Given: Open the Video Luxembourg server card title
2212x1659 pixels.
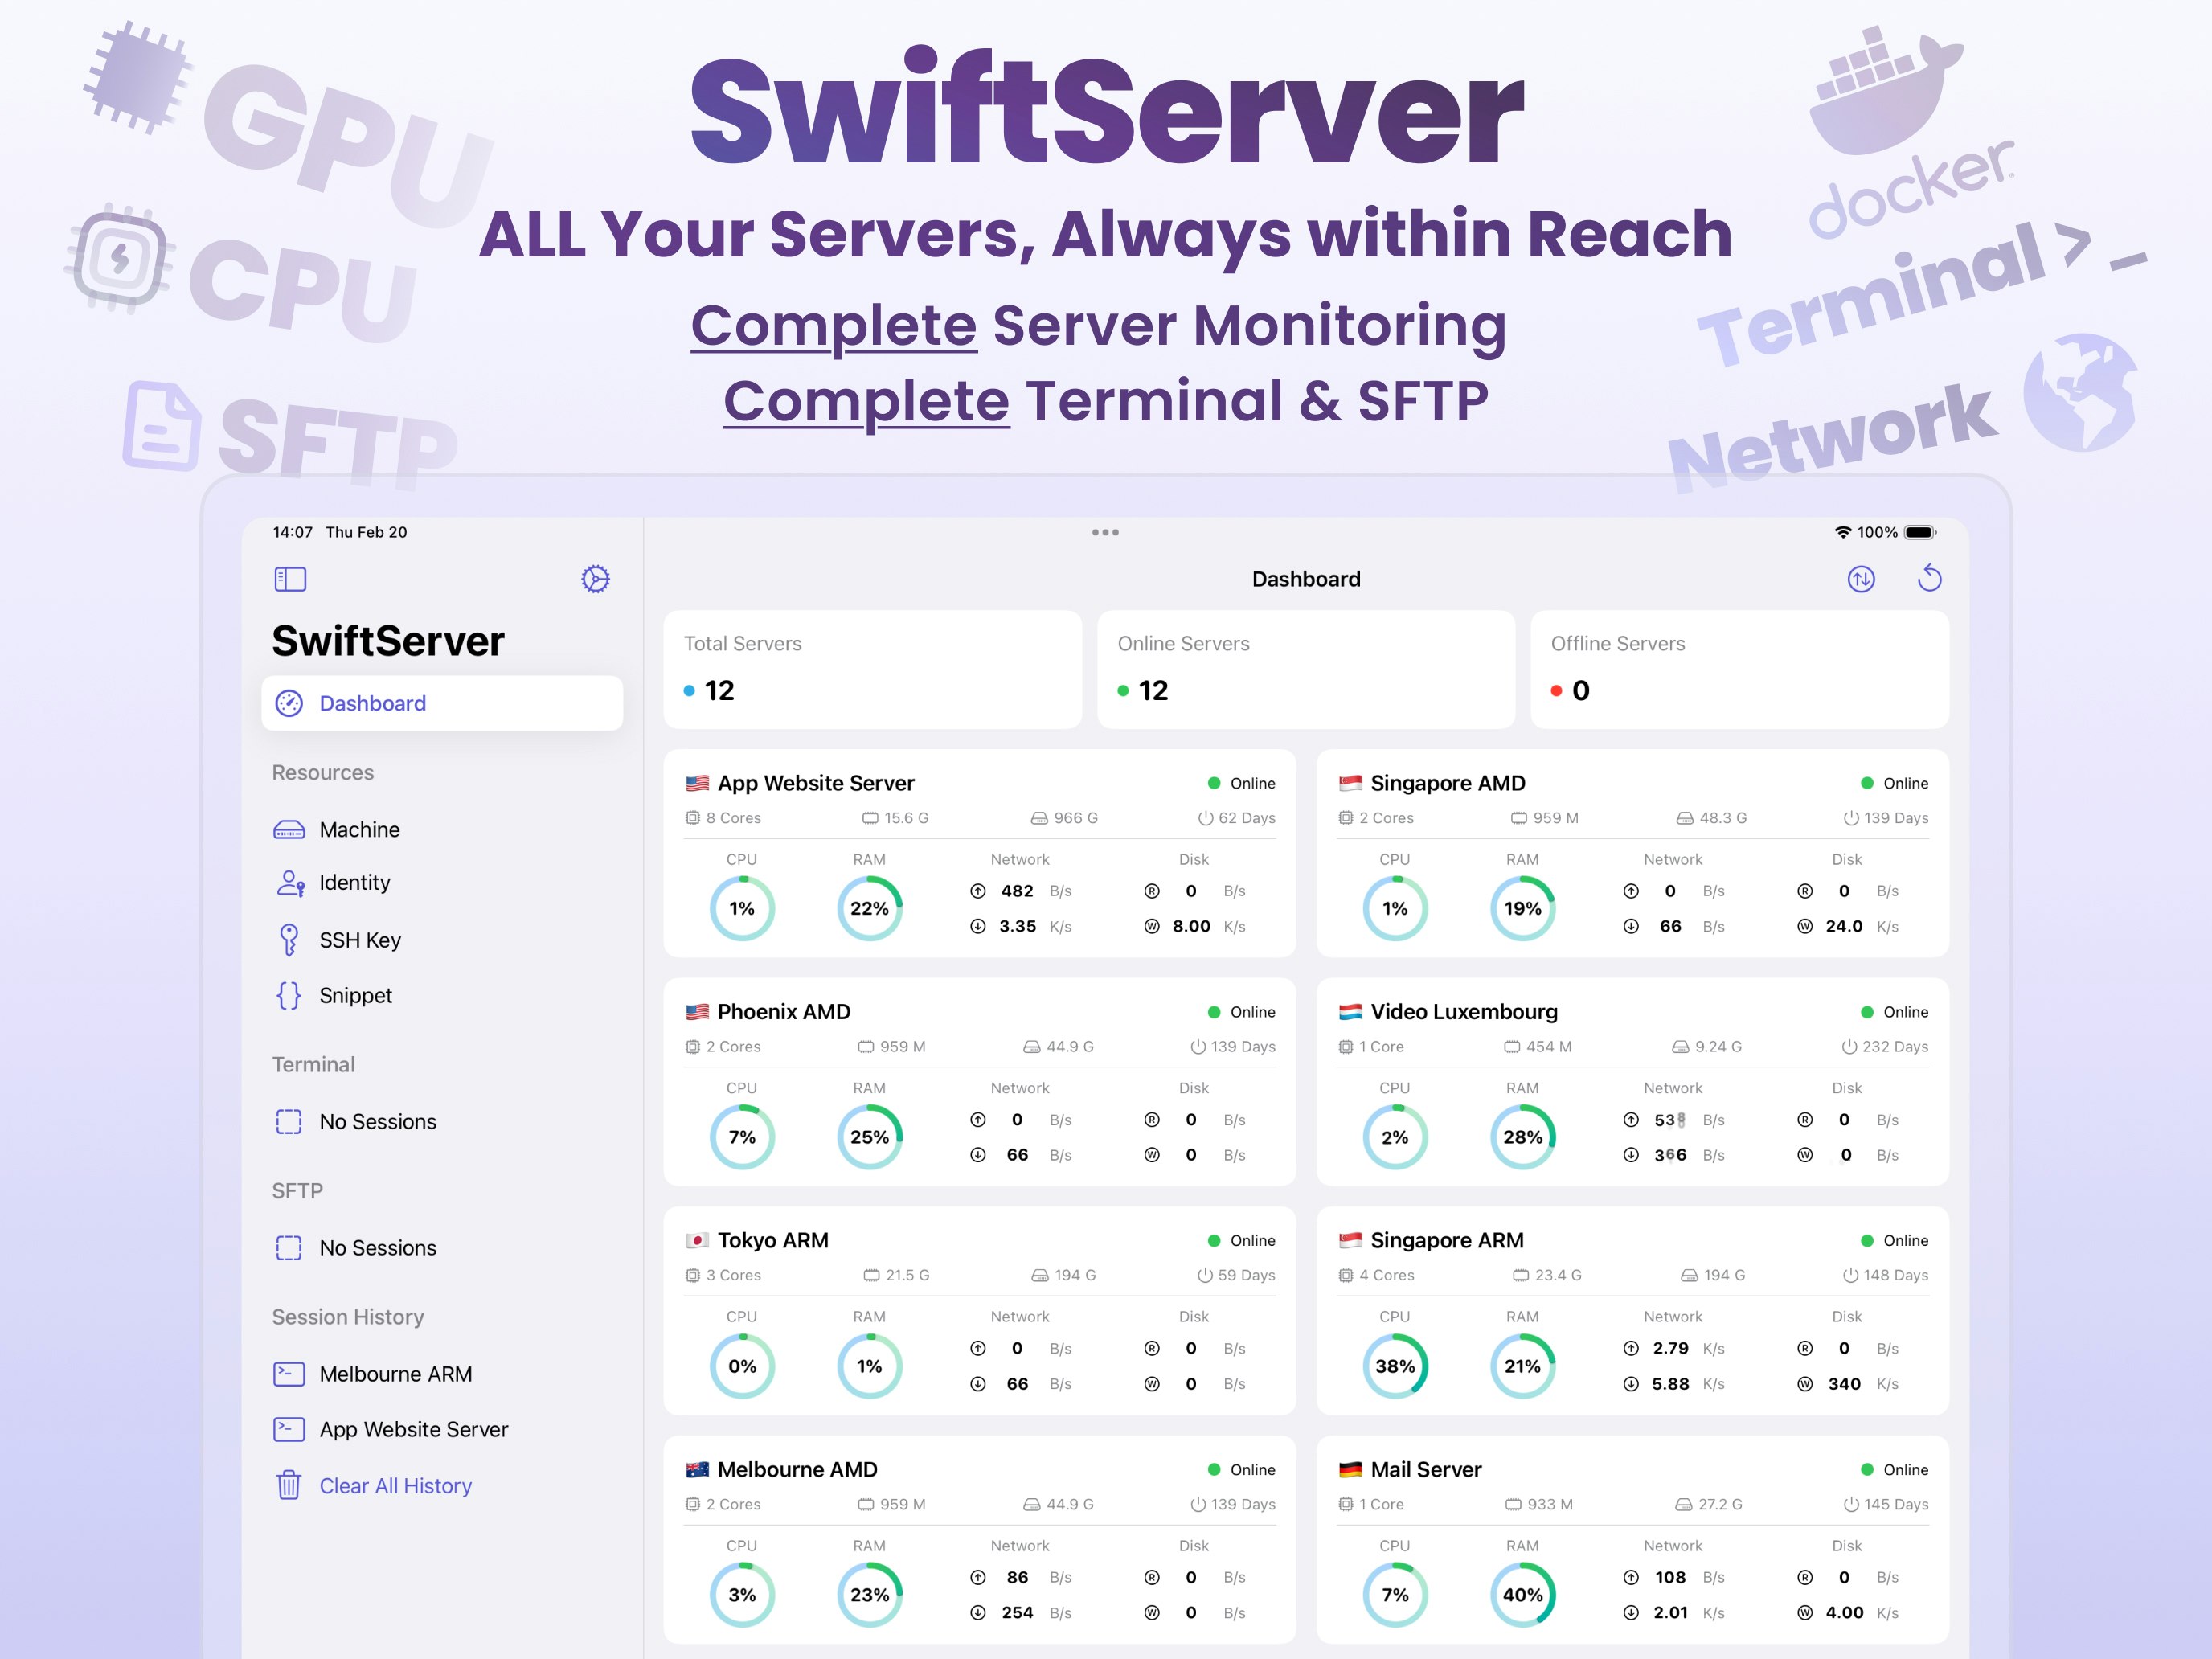Looking at the screenshot, I should (x=1464, y=1012).
